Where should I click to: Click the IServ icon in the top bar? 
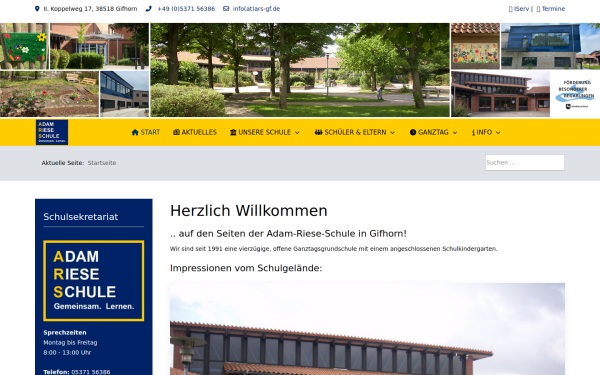coord(510,9)
